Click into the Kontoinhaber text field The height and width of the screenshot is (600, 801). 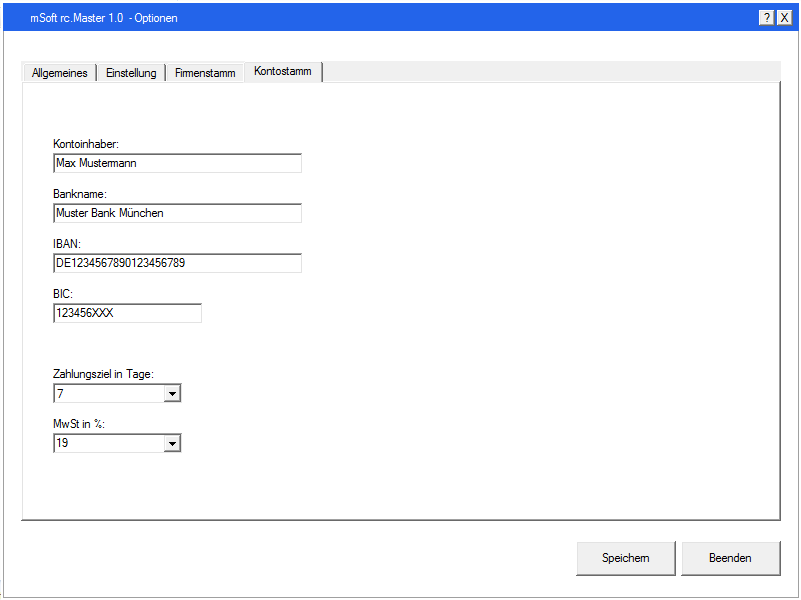(x=176, y=163)
